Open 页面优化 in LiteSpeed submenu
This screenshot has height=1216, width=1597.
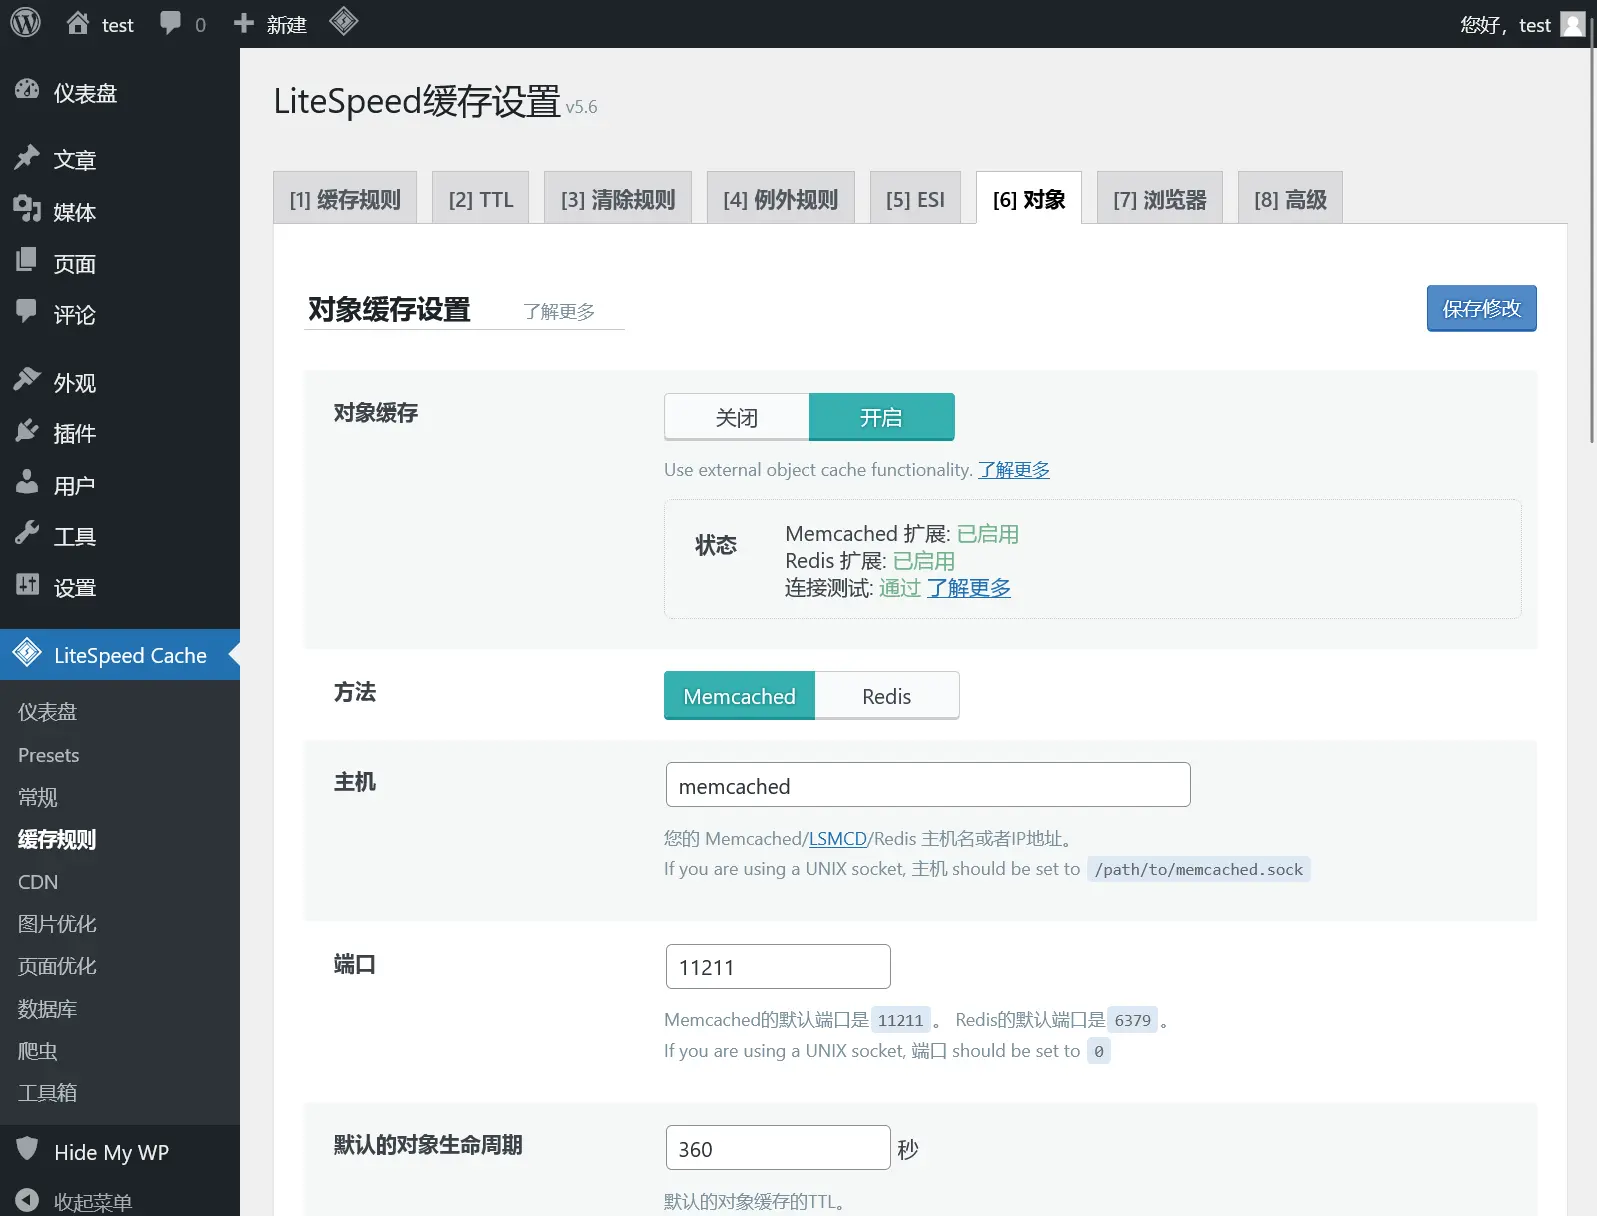coord(57,966)
